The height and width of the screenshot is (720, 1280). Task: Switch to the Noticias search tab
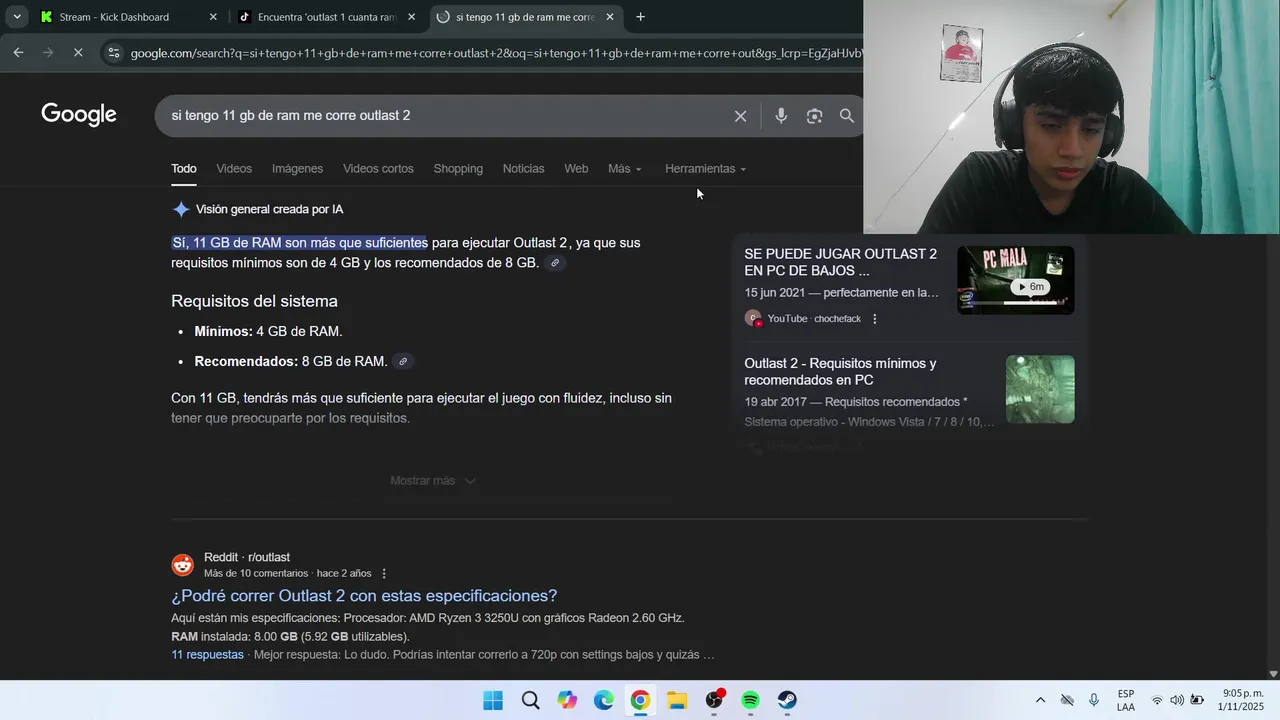click(523, 169)
